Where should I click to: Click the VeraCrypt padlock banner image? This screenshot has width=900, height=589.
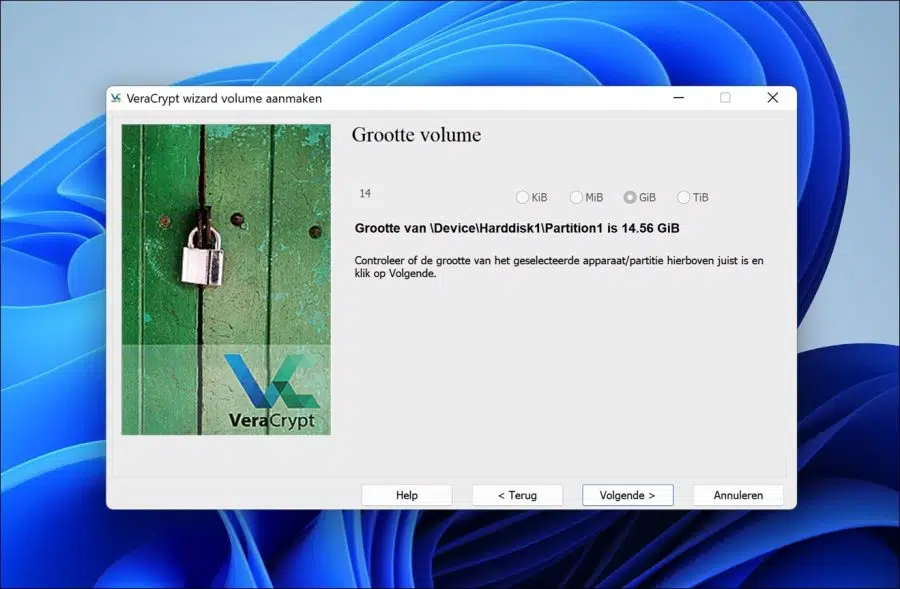point(226,280)
